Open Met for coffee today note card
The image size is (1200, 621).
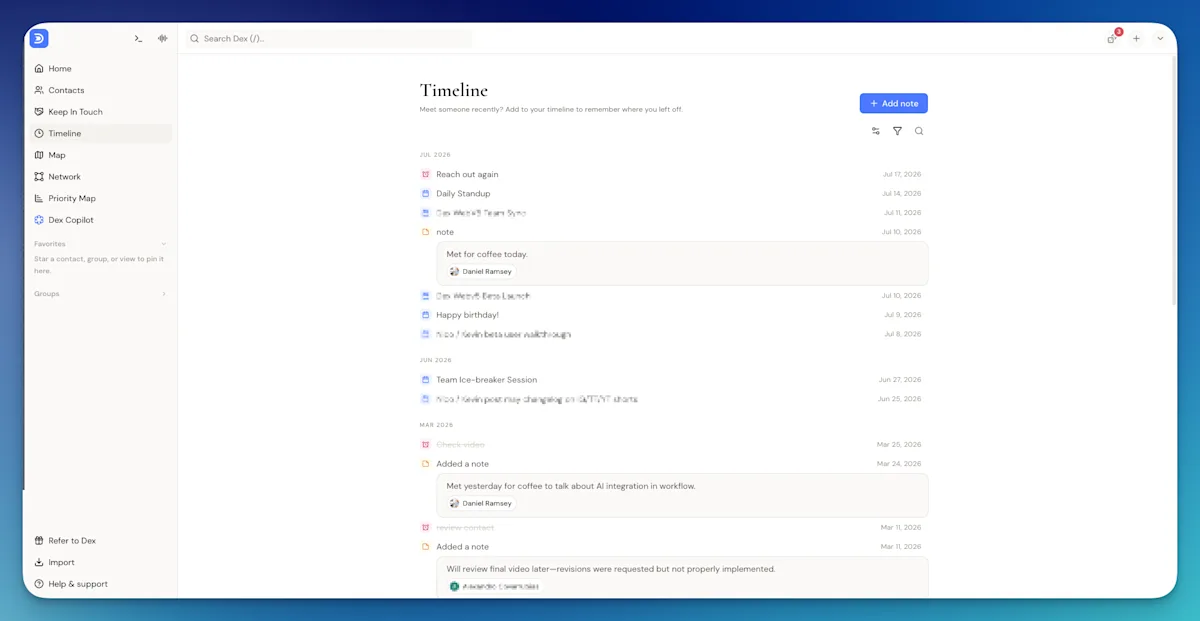coord(682,263)
